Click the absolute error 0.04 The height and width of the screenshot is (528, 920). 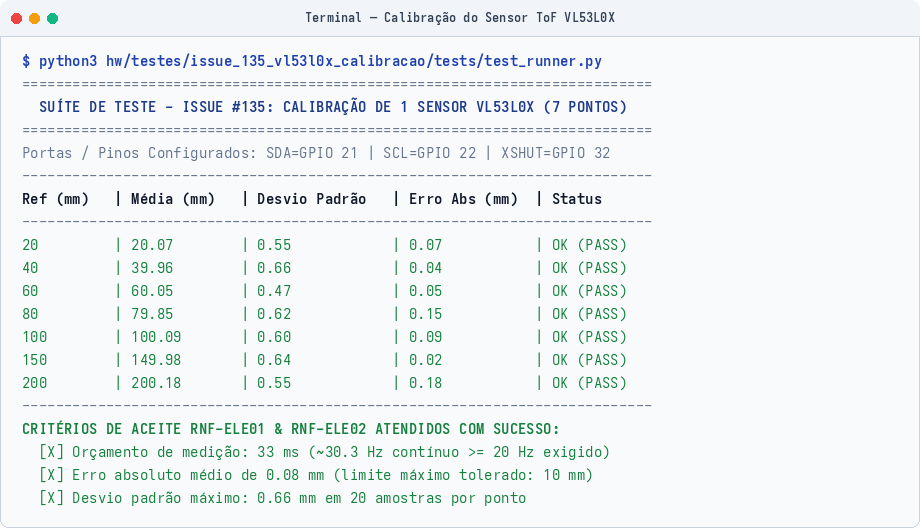point(425,268)
